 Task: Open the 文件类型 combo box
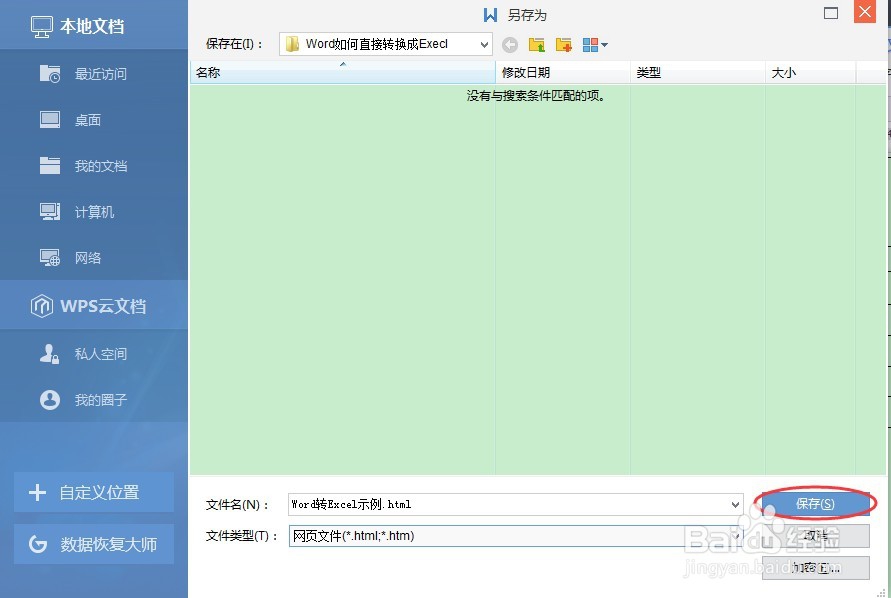516,535
